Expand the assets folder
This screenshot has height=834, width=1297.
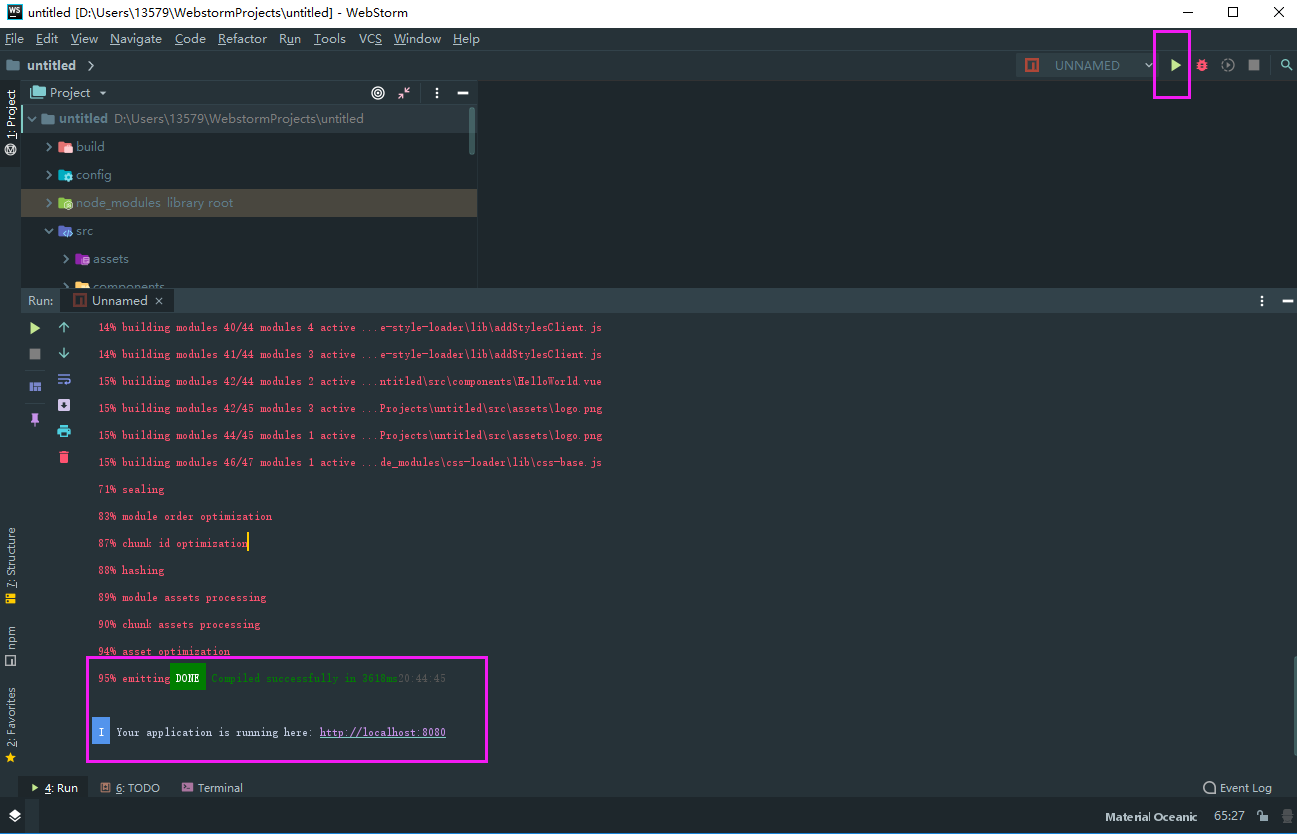[x=66, y=259]
